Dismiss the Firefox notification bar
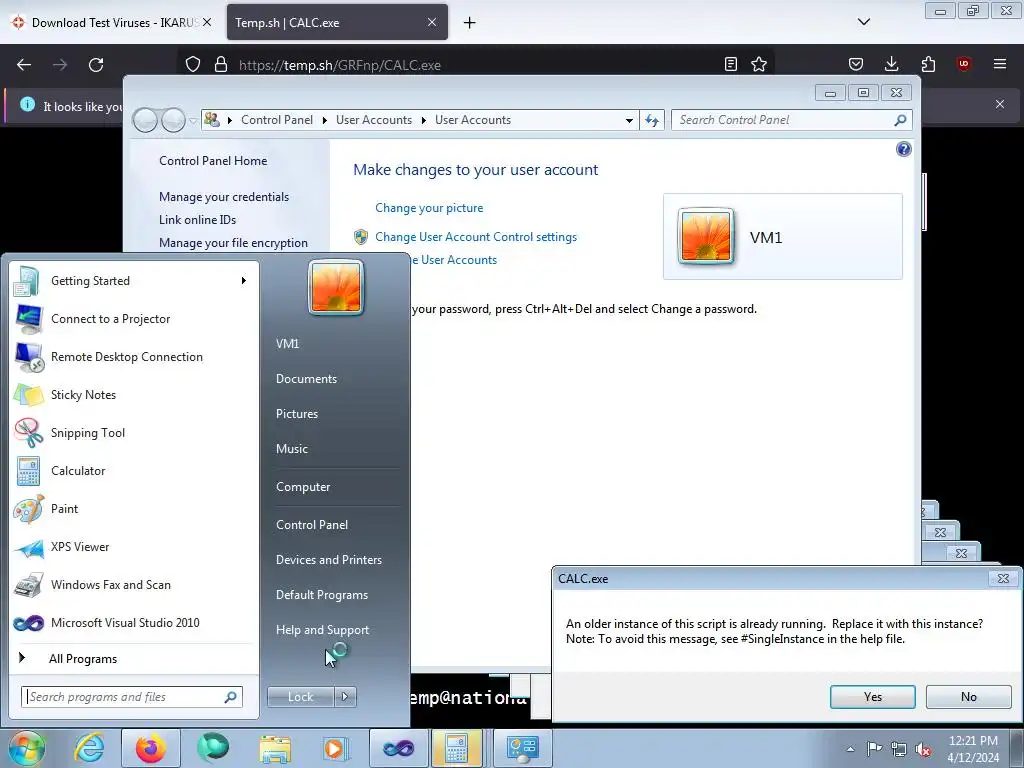This screenshot has width=1024, height=768. (x=999, y=104)
